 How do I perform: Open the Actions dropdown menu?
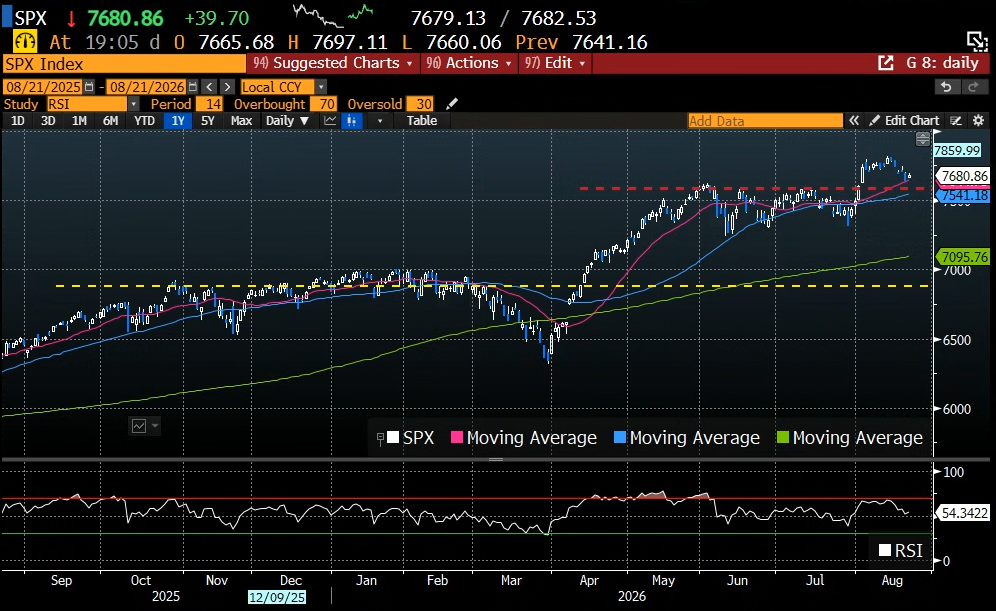(469, 63)
